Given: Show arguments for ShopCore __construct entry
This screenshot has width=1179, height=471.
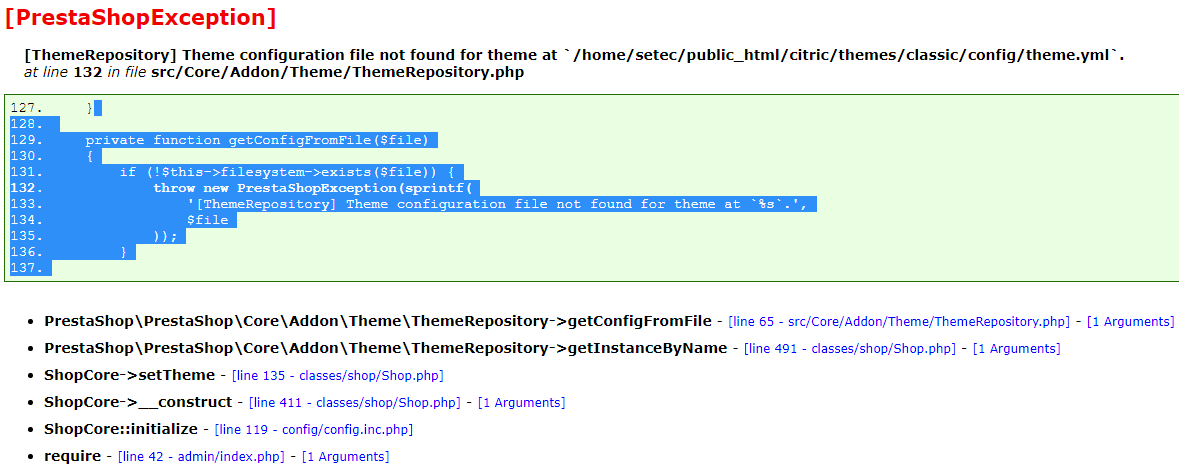Looking at the screenshot, I should tap(521, 403).
